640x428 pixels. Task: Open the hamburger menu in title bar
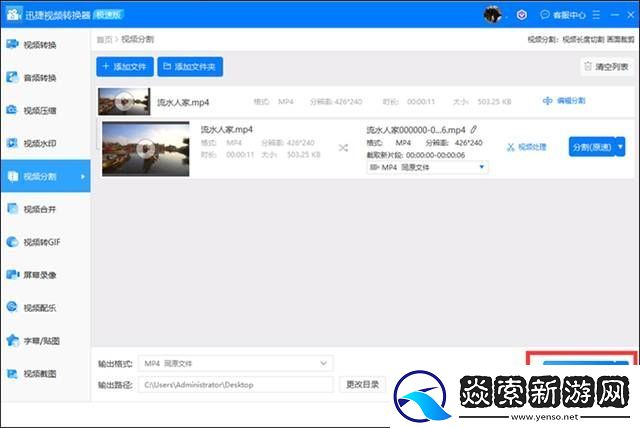pyautogui.click(x=596, y=15)
